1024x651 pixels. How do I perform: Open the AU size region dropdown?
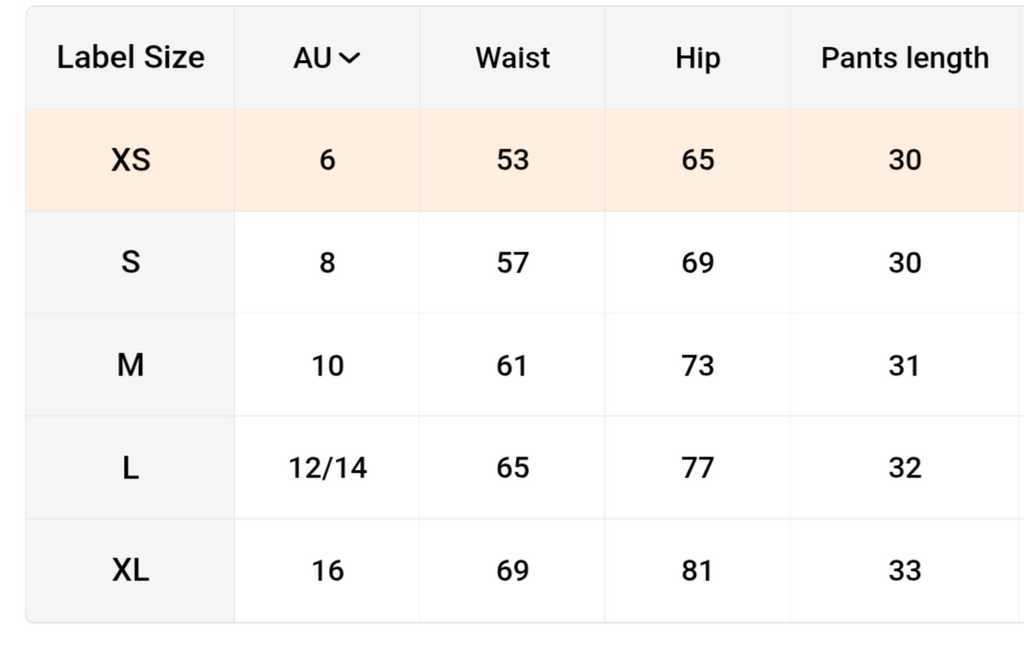point(327,57)
